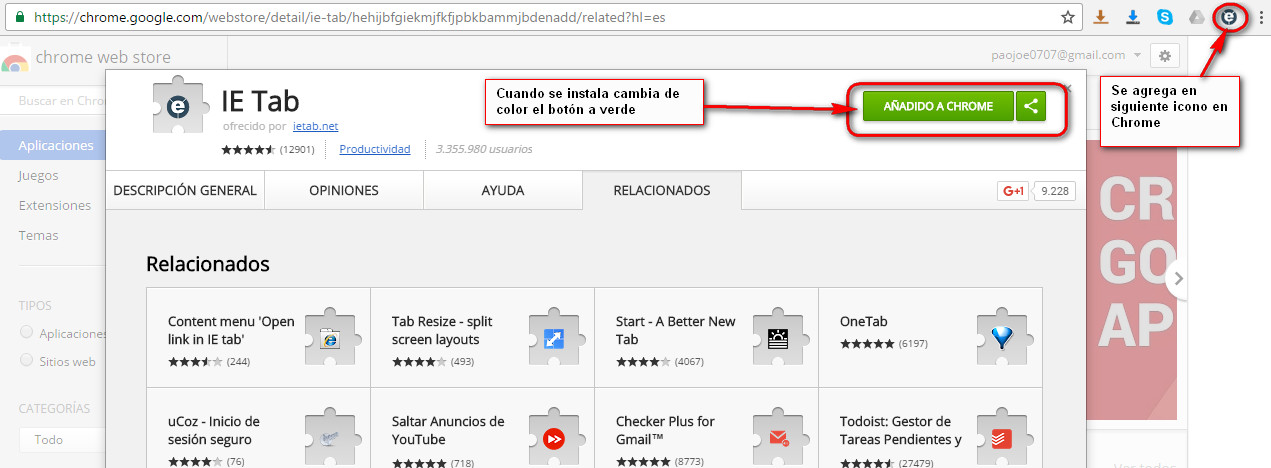The height and width of the screenshot is (468, 1271).
Task: Open the Tab Resize - split screen layouts title
Action: coord(442,330)
